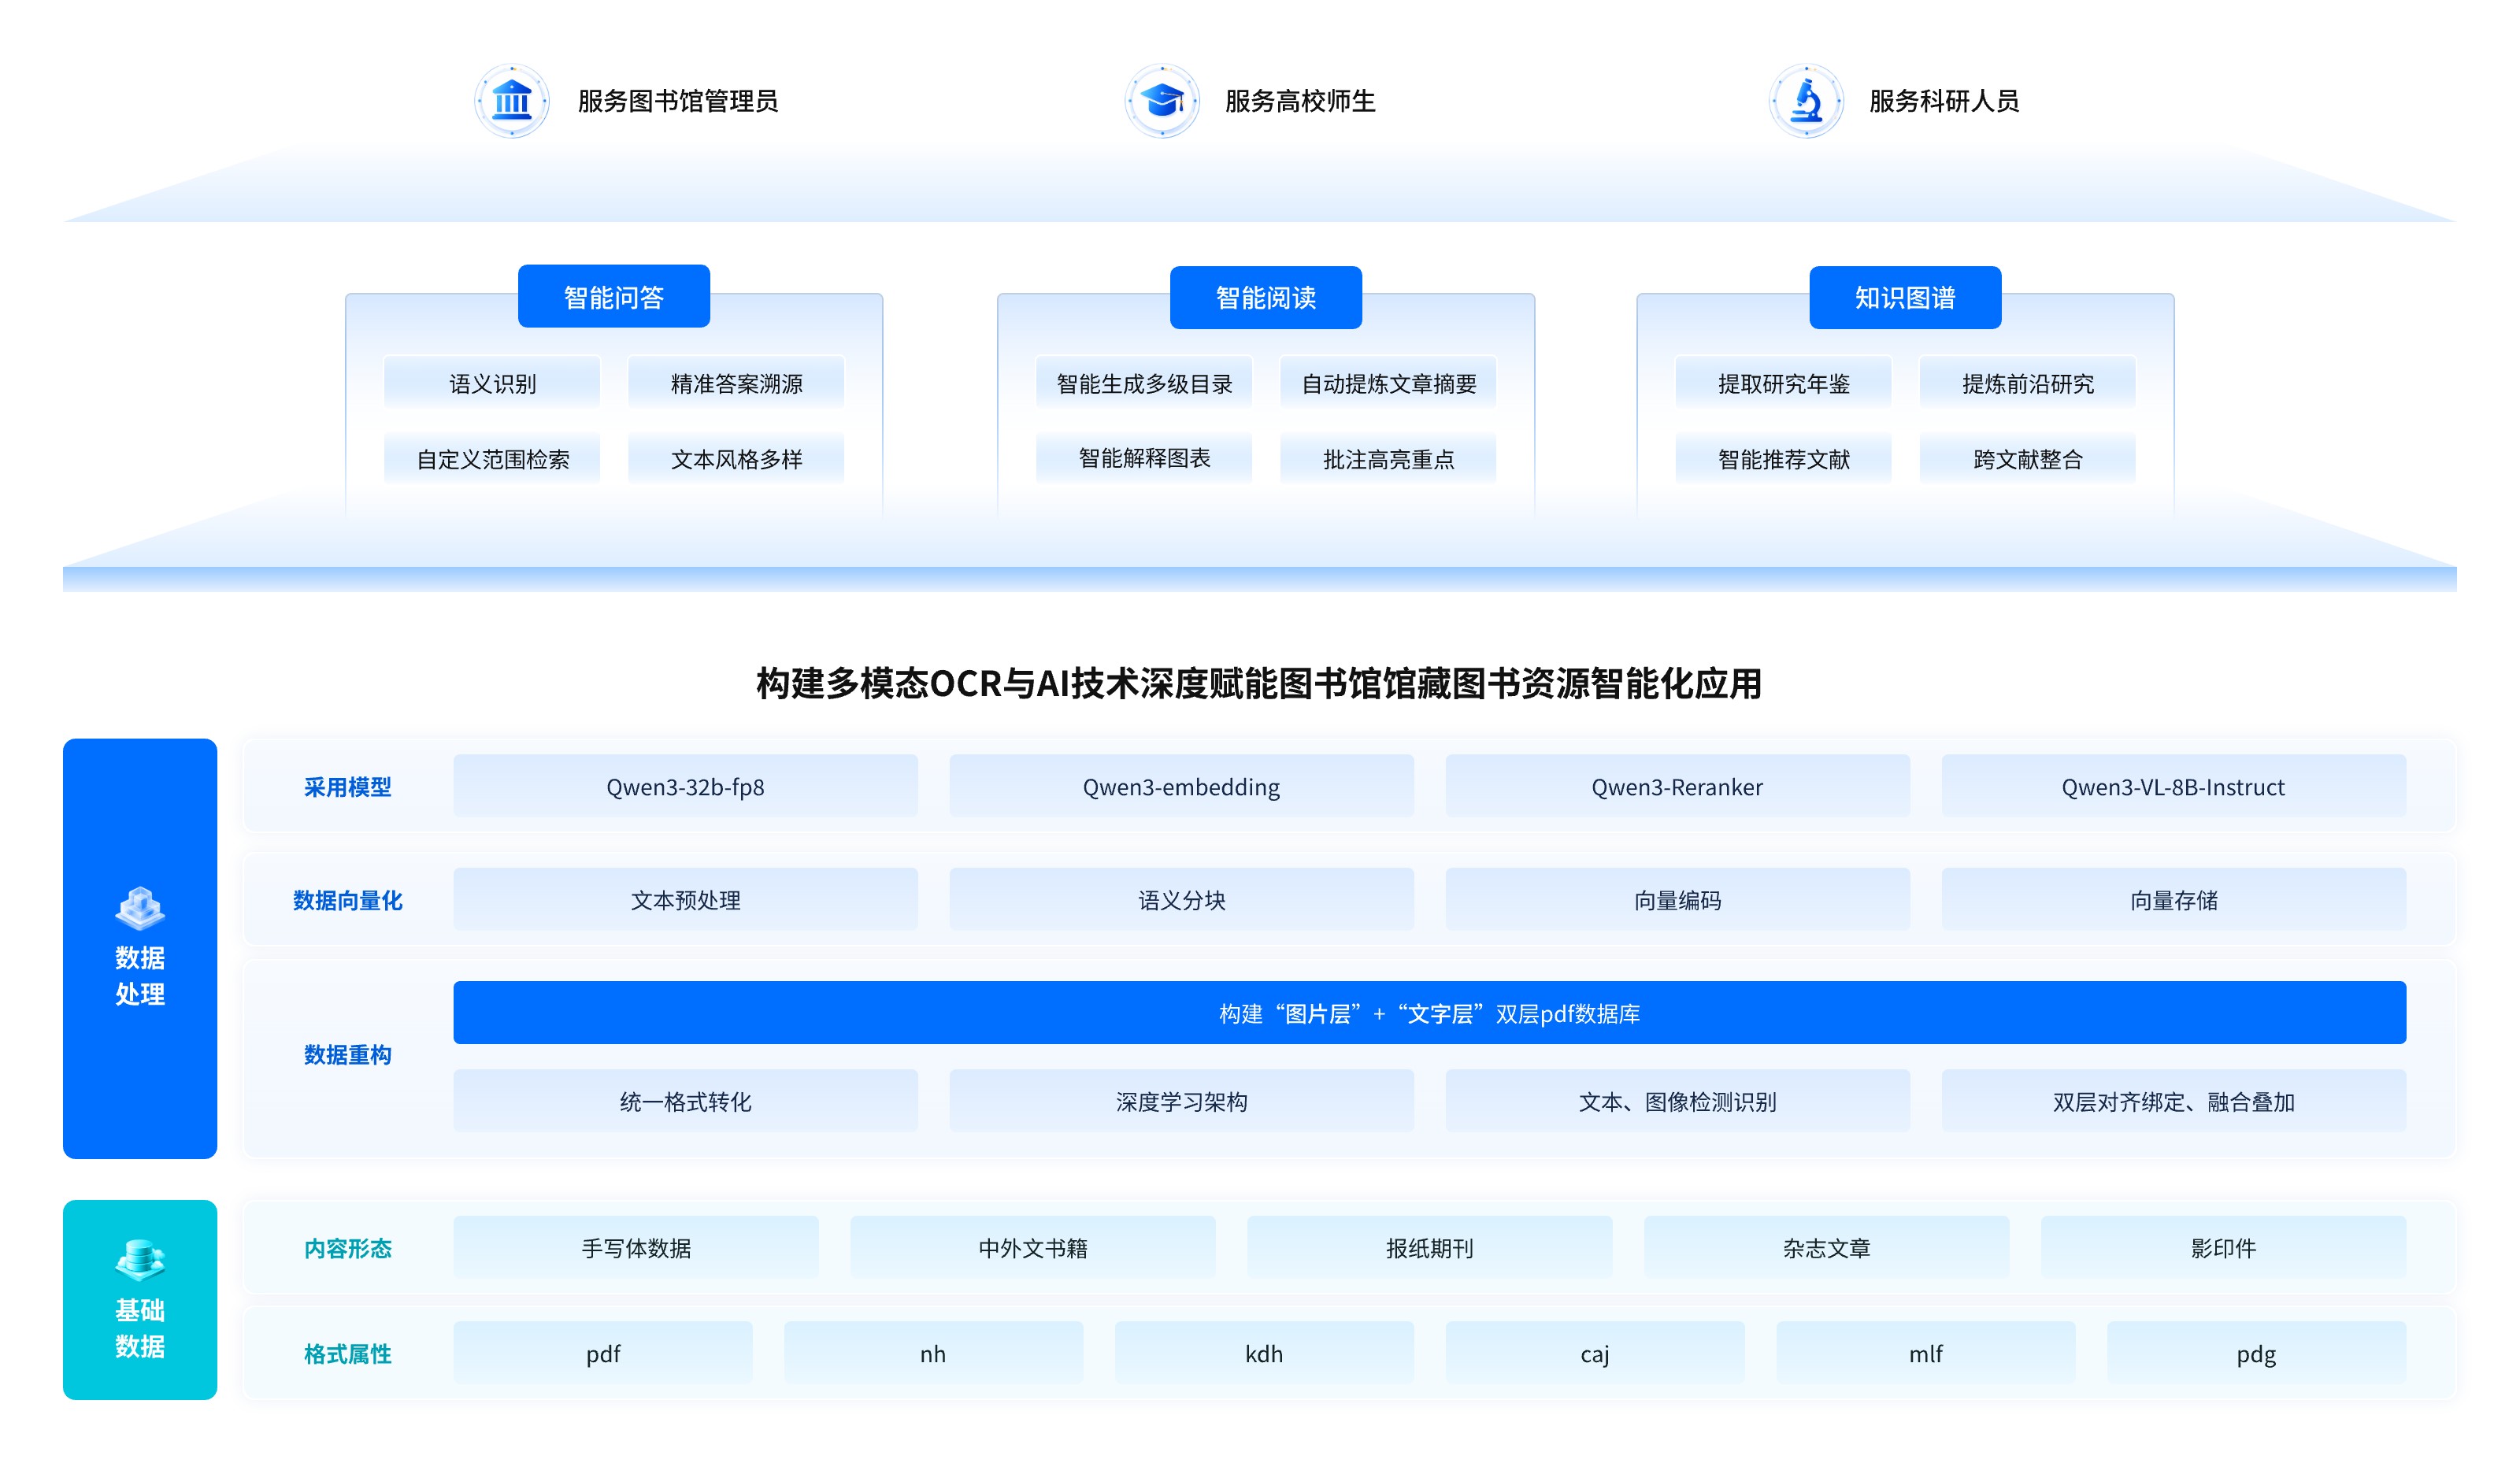Click 文本预处理 cell
Image resolution: width=2520 pixels, height=1463 pixels.
click(685, 899)
